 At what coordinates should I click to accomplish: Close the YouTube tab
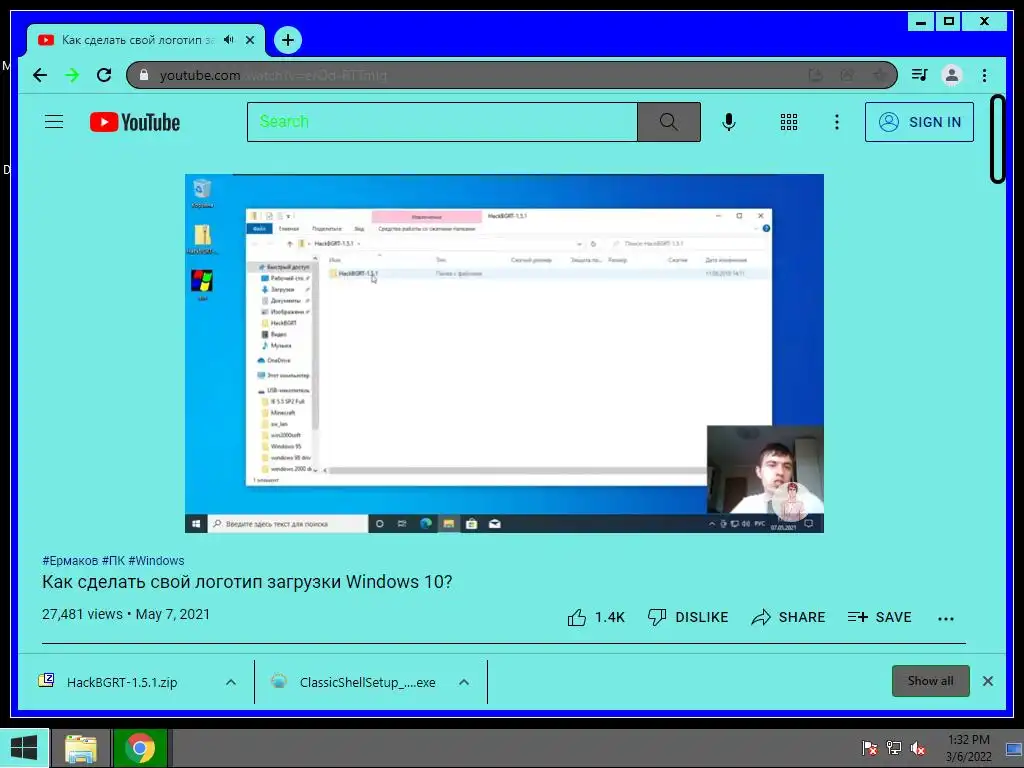(250, 40)
